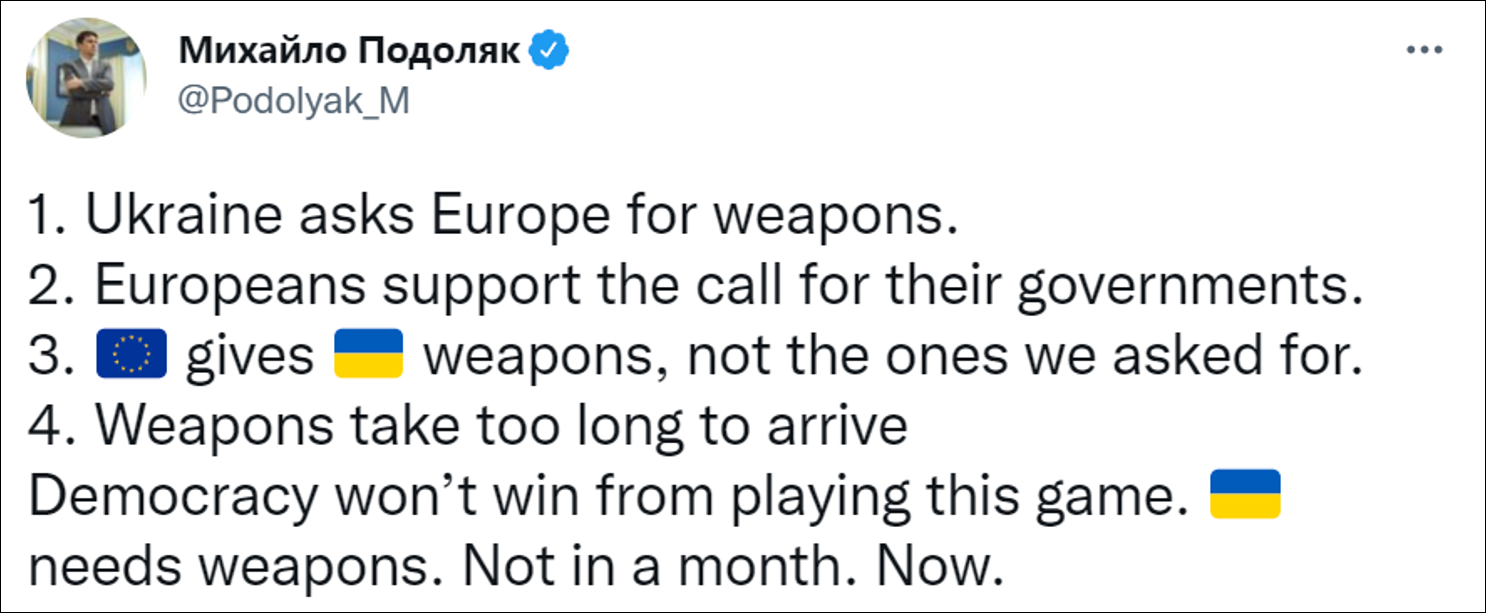Open the three-dot more options menu
This screenshot has width=1486, height=613.
pos(1424,51)
